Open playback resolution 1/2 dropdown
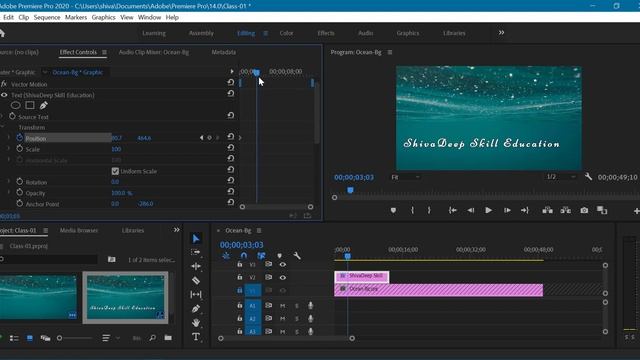 (561, 177)
